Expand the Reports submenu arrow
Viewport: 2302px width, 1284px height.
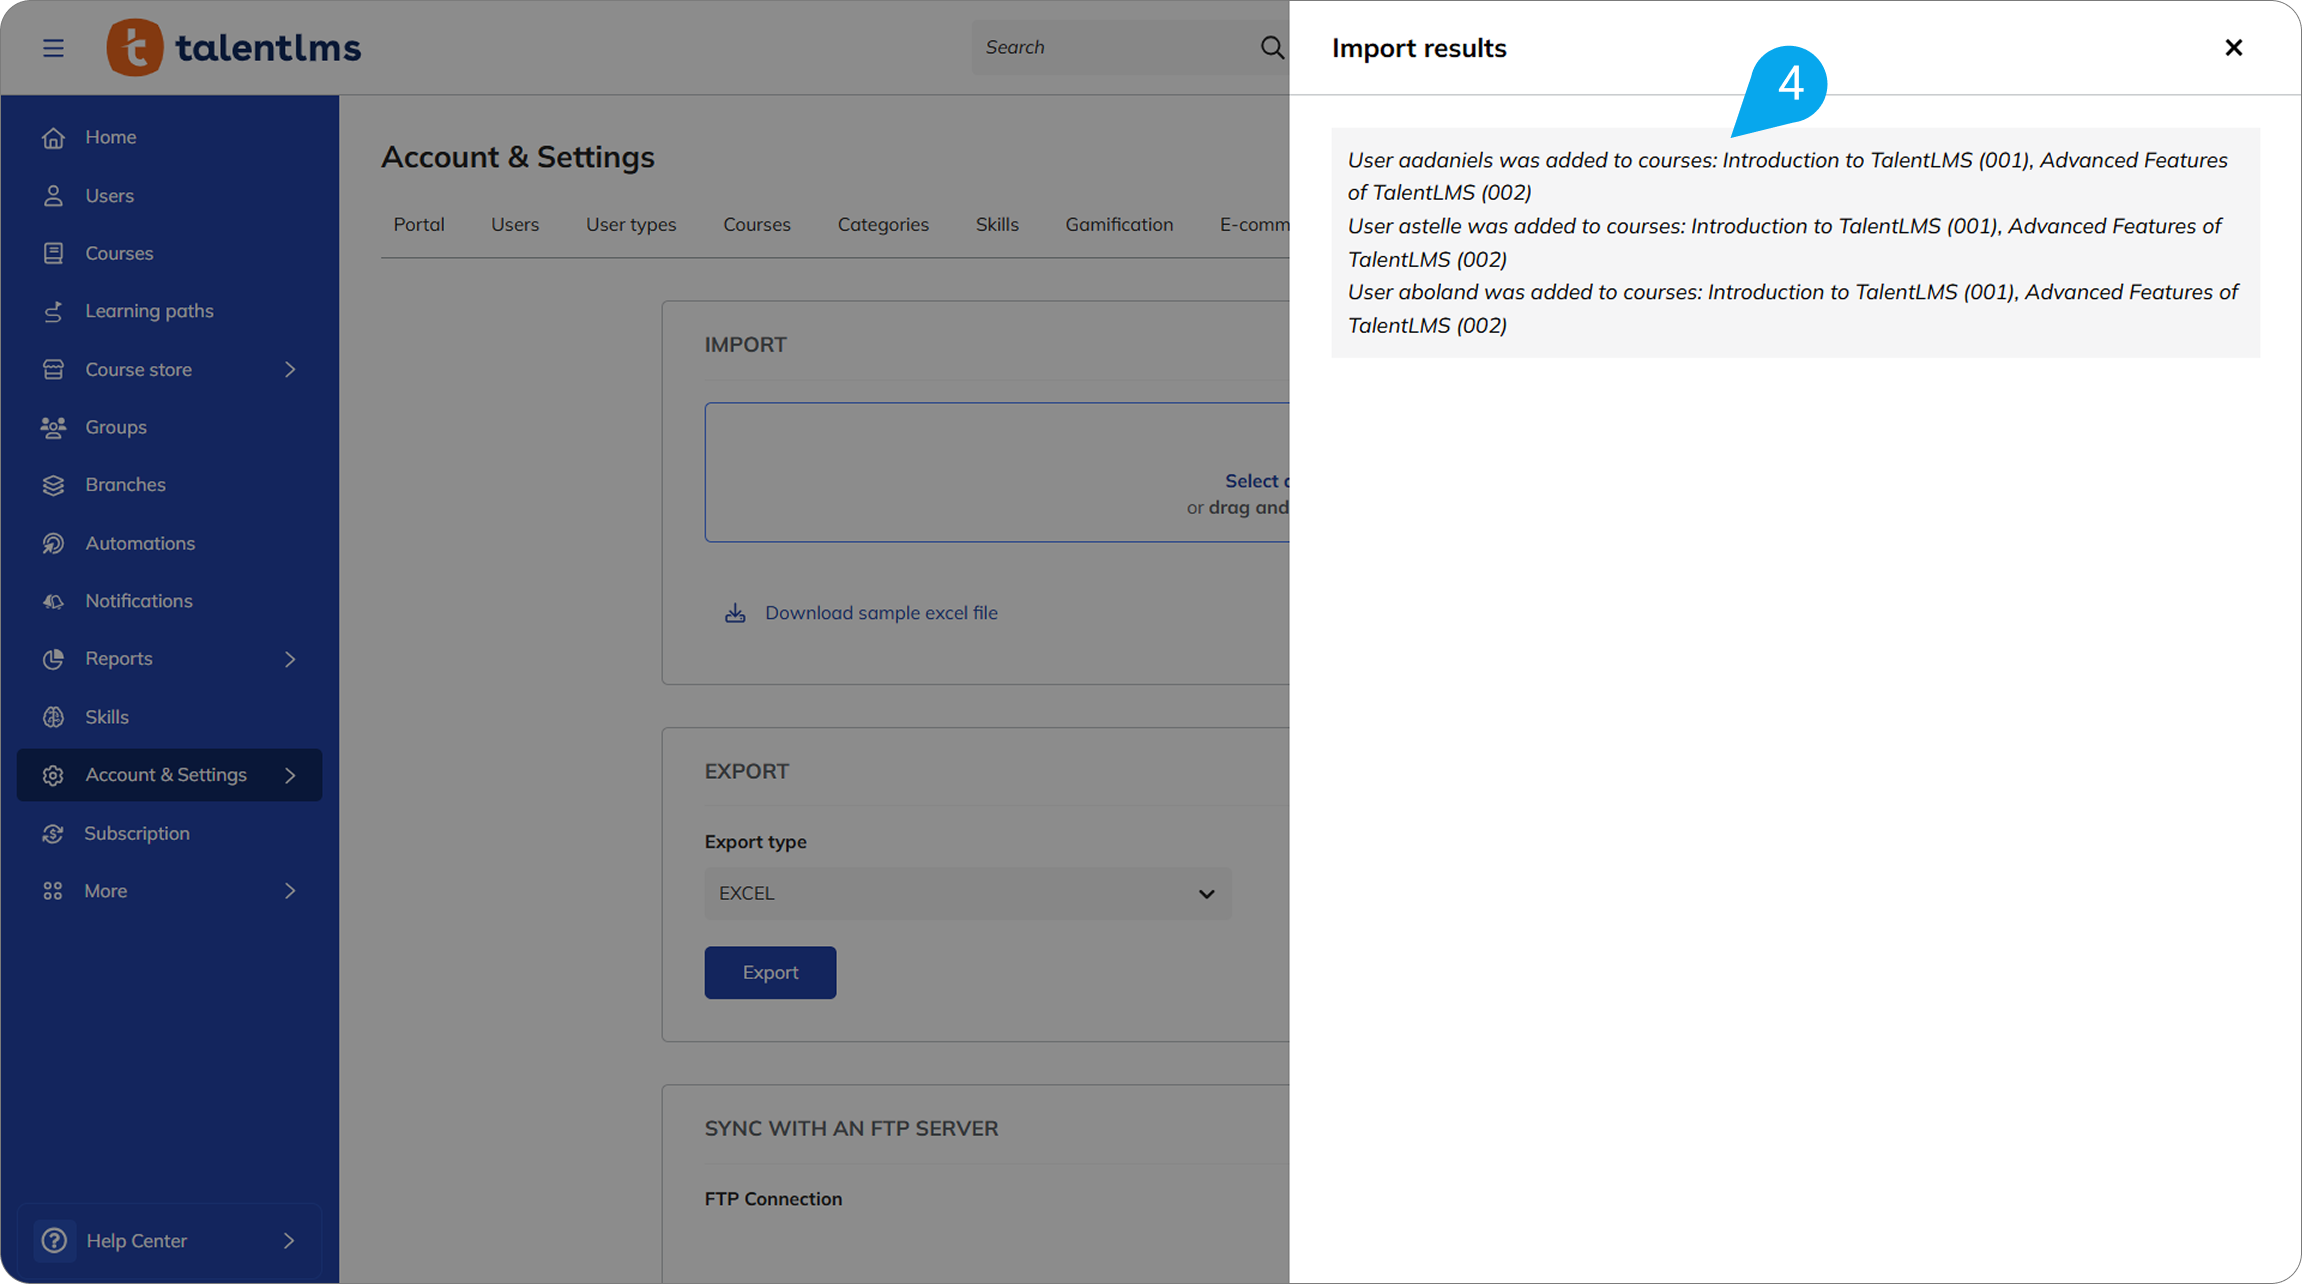click(290, 659)
